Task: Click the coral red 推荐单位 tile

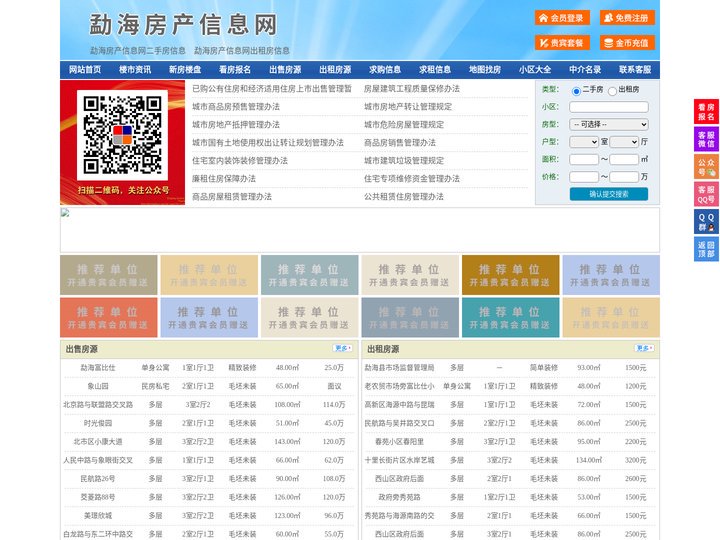Action: pyautogui.click(x=108, y=317)
